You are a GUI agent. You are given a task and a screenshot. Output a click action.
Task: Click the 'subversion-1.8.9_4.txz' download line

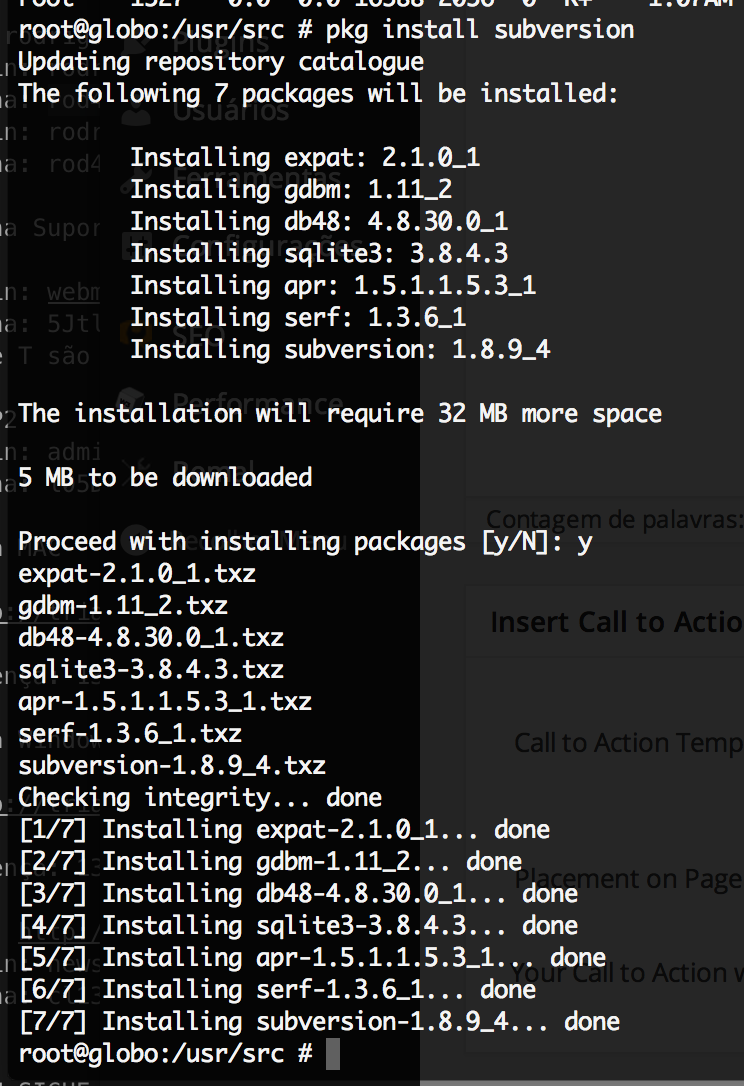click(172, 765)
